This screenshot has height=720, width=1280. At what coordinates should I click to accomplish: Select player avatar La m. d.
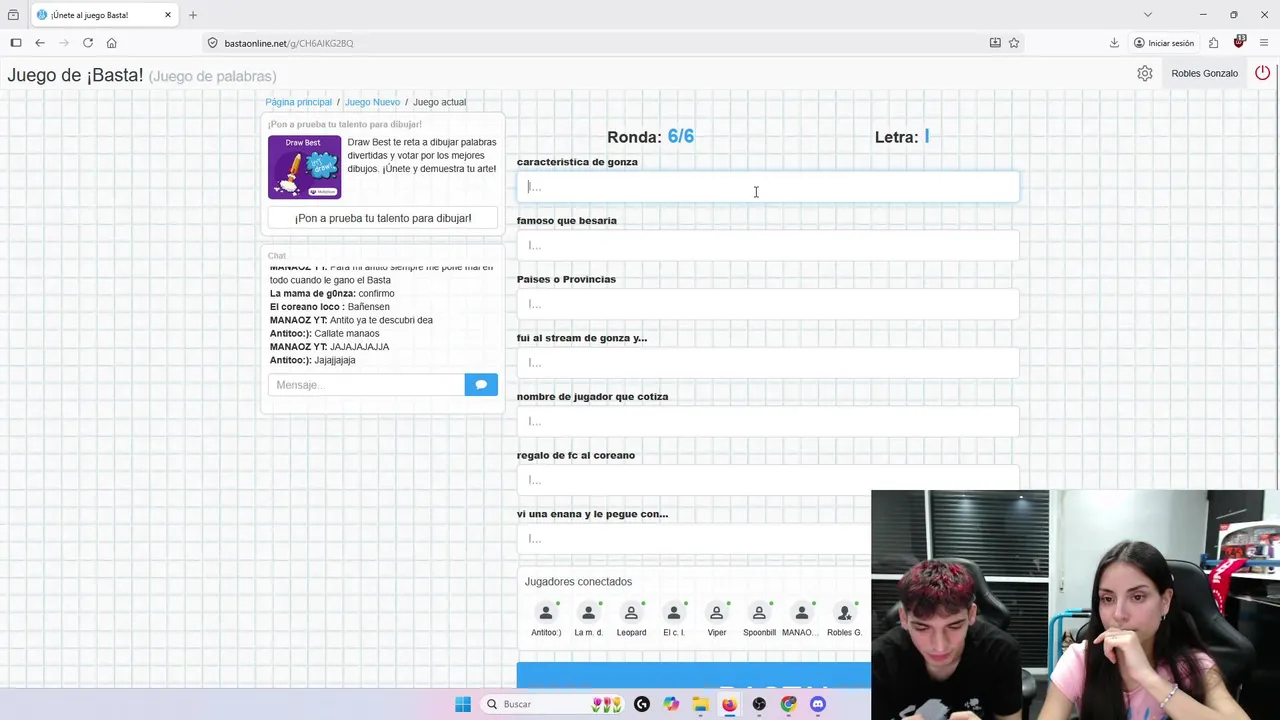[588, 613]
